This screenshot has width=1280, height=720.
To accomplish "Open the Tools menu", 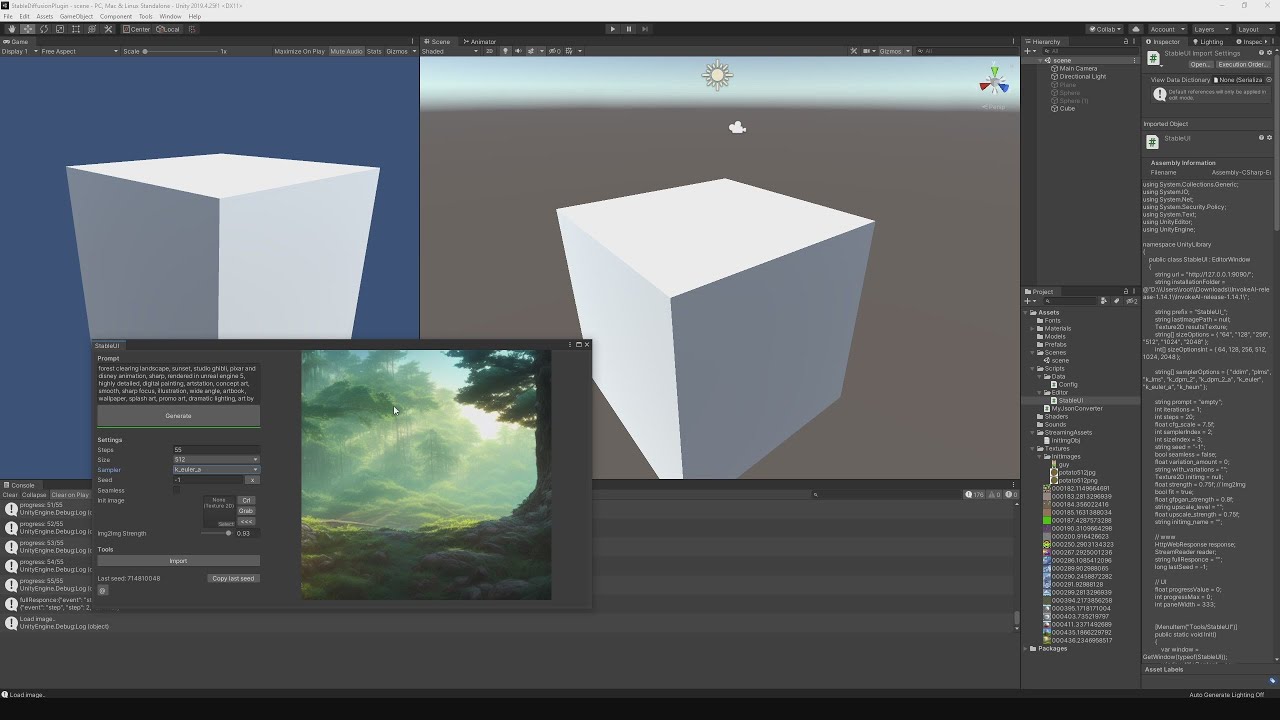I will (x=146, y=16).
